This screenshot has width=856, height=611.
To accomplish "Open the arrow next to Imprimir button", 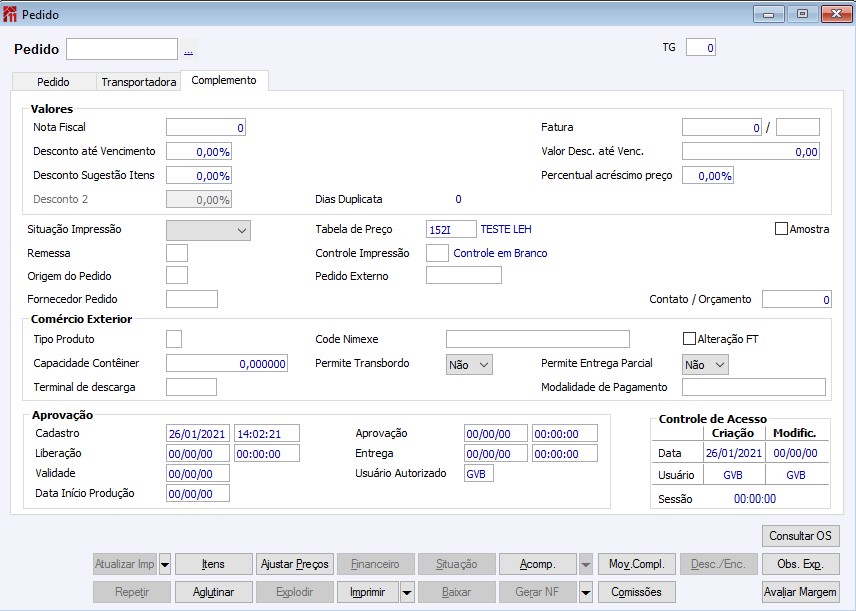I will point(407,592).
